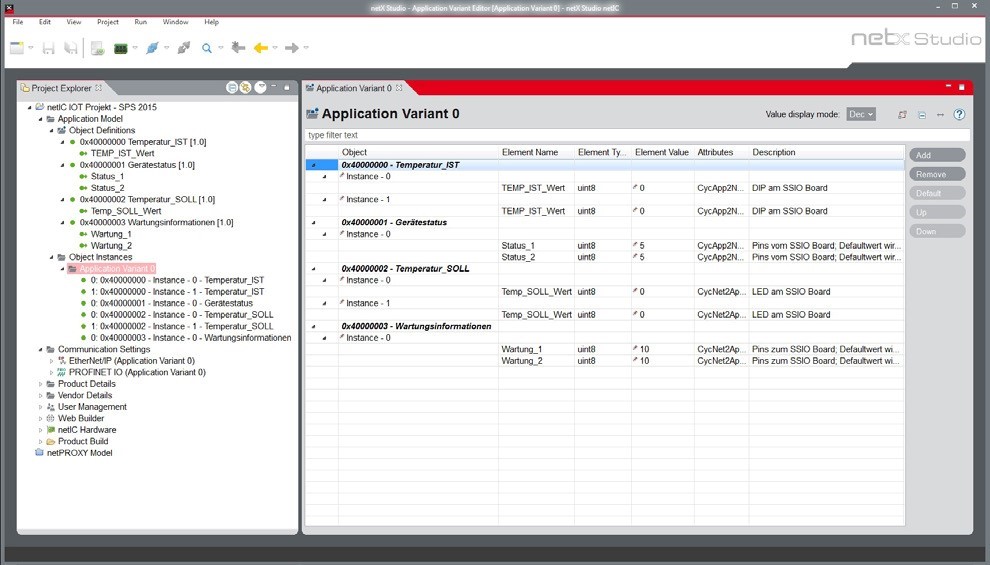Collapse the Object Definitions tree node
990x565 pixels.
click(52, 131)
